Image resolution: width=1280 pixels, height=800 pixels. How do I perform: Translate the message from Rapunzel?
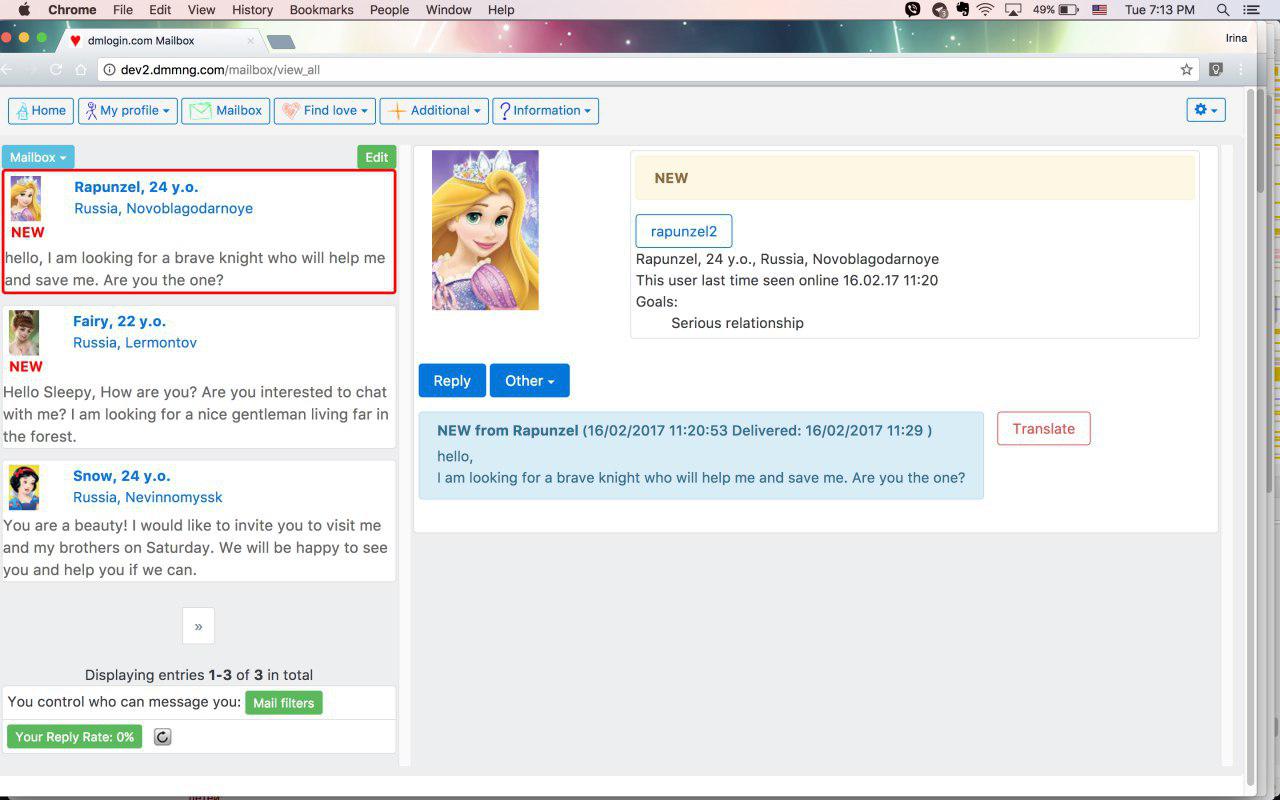[1044, 429]
